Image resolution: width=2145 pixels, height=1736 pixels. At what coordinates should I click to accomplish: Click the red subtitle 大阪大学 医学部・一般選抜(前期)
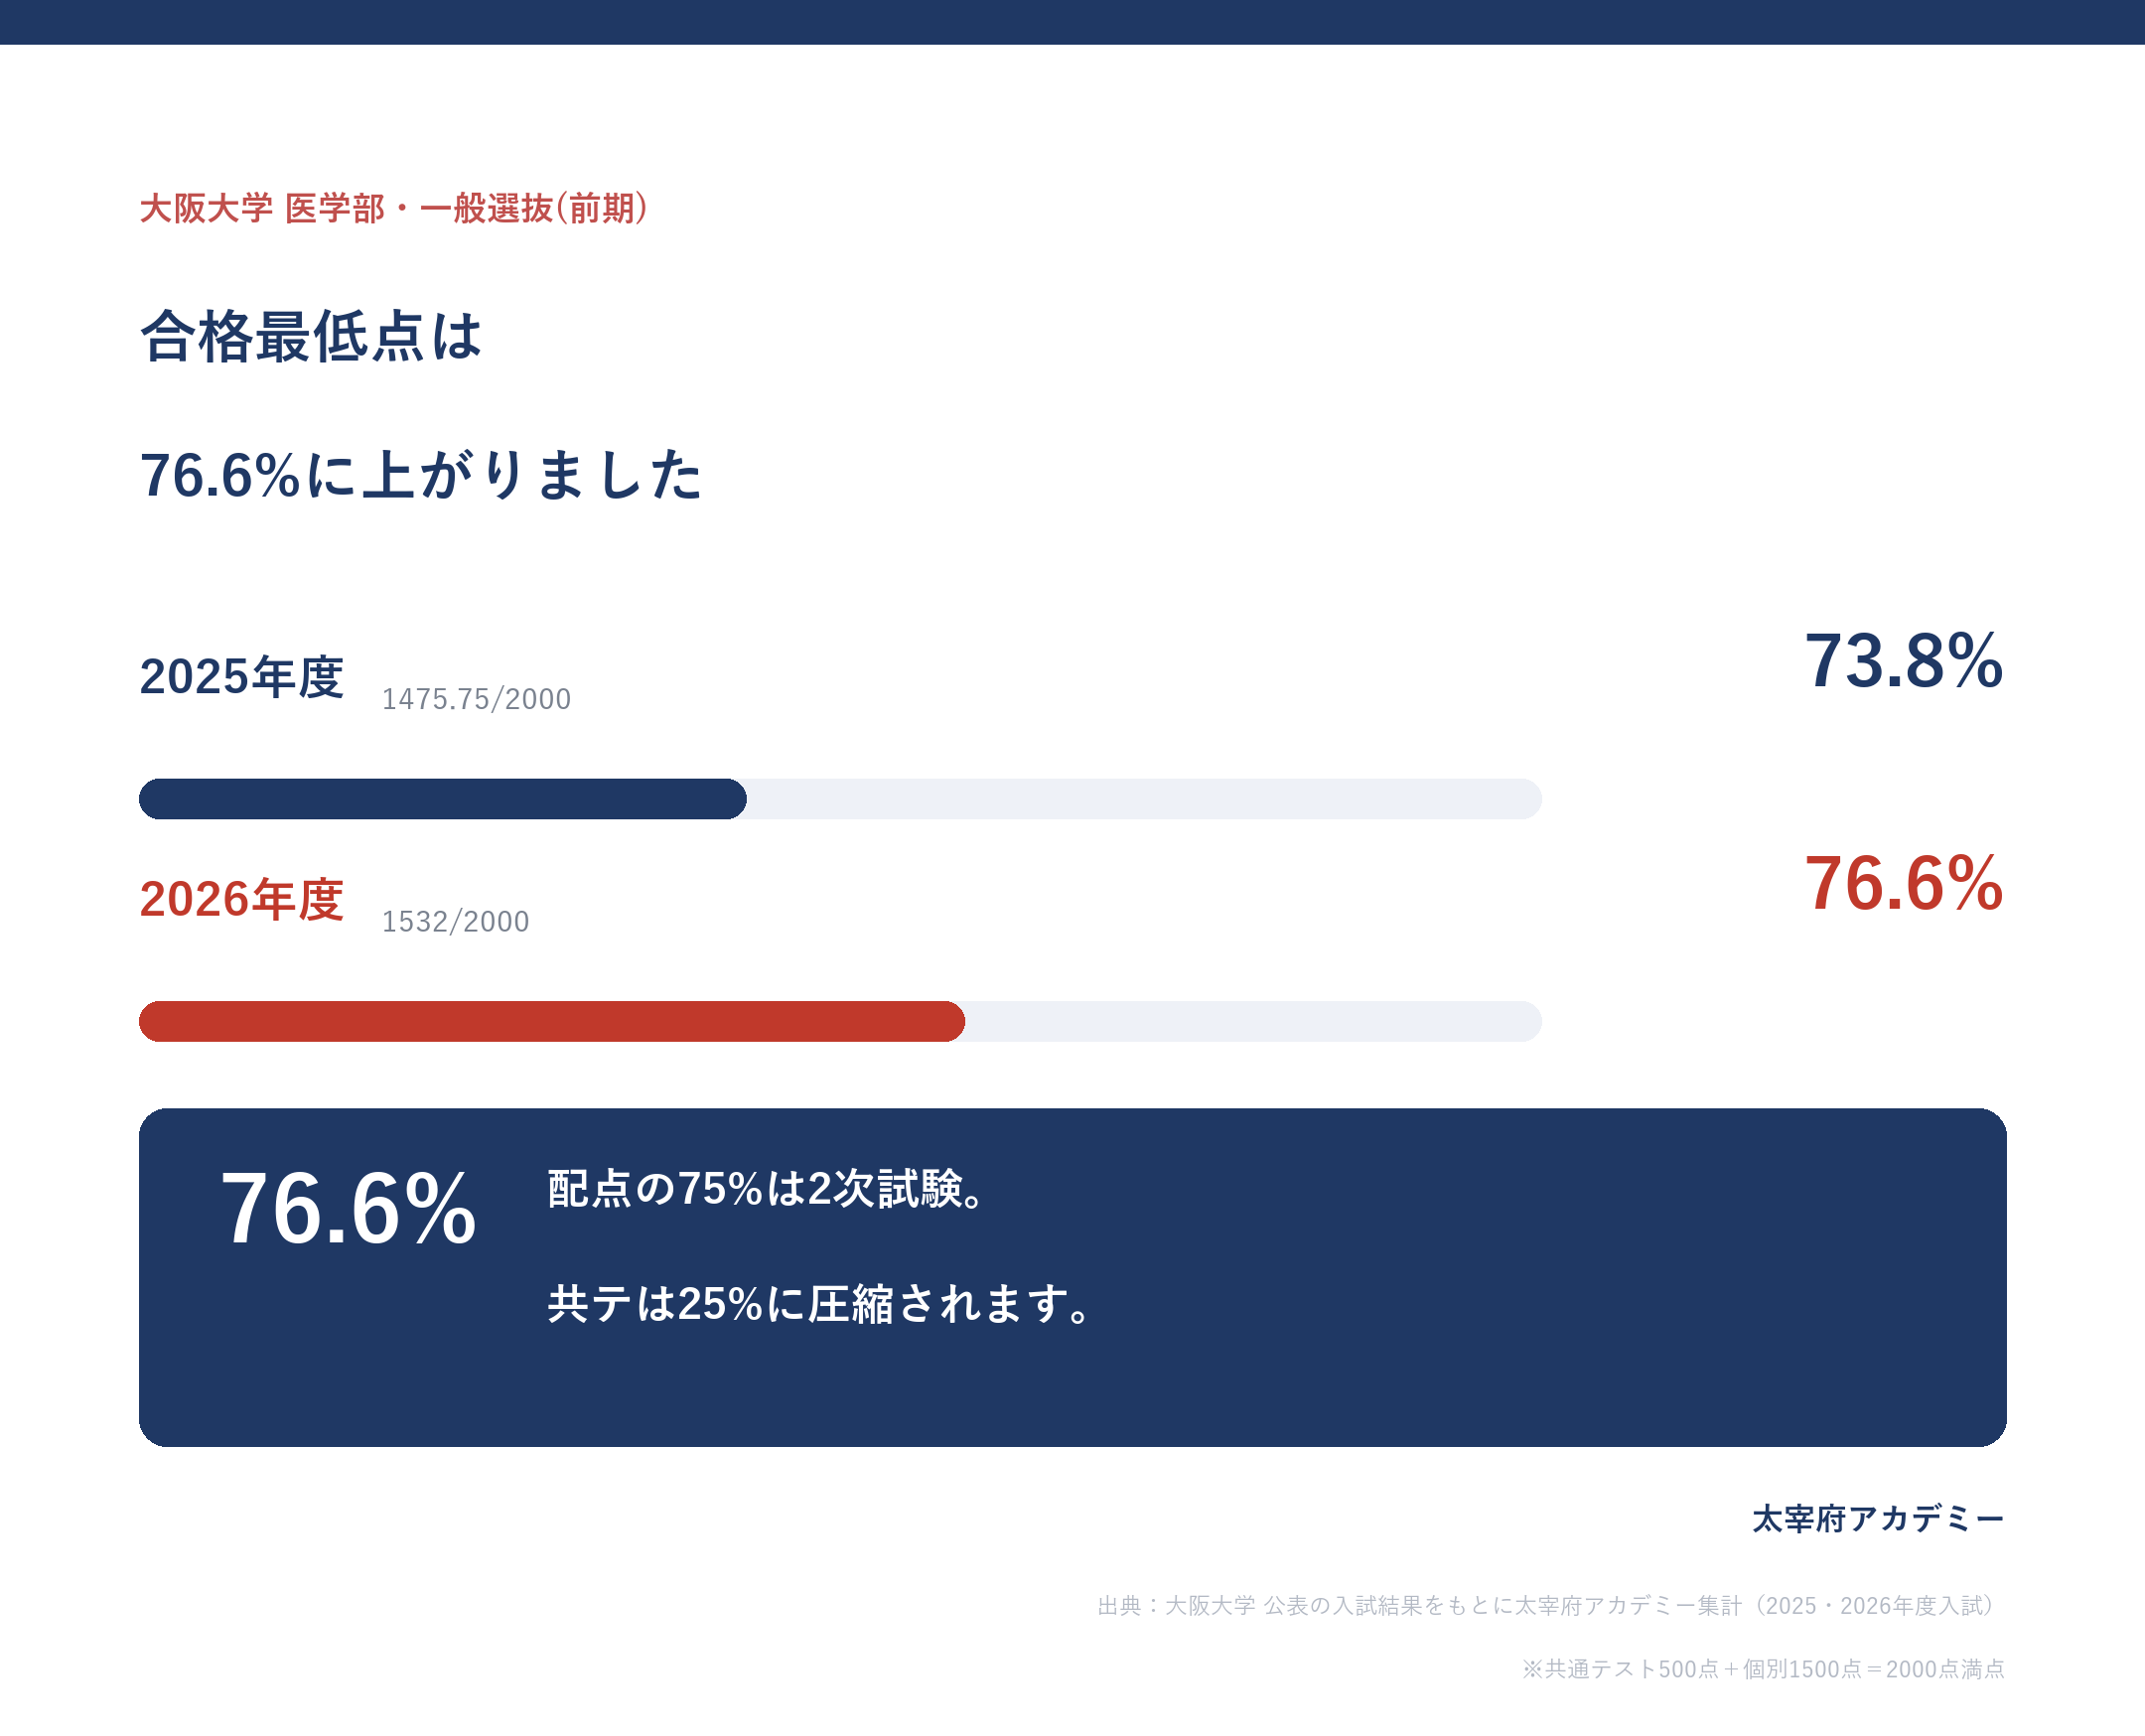pyautogui.click(x=394, y=208)
